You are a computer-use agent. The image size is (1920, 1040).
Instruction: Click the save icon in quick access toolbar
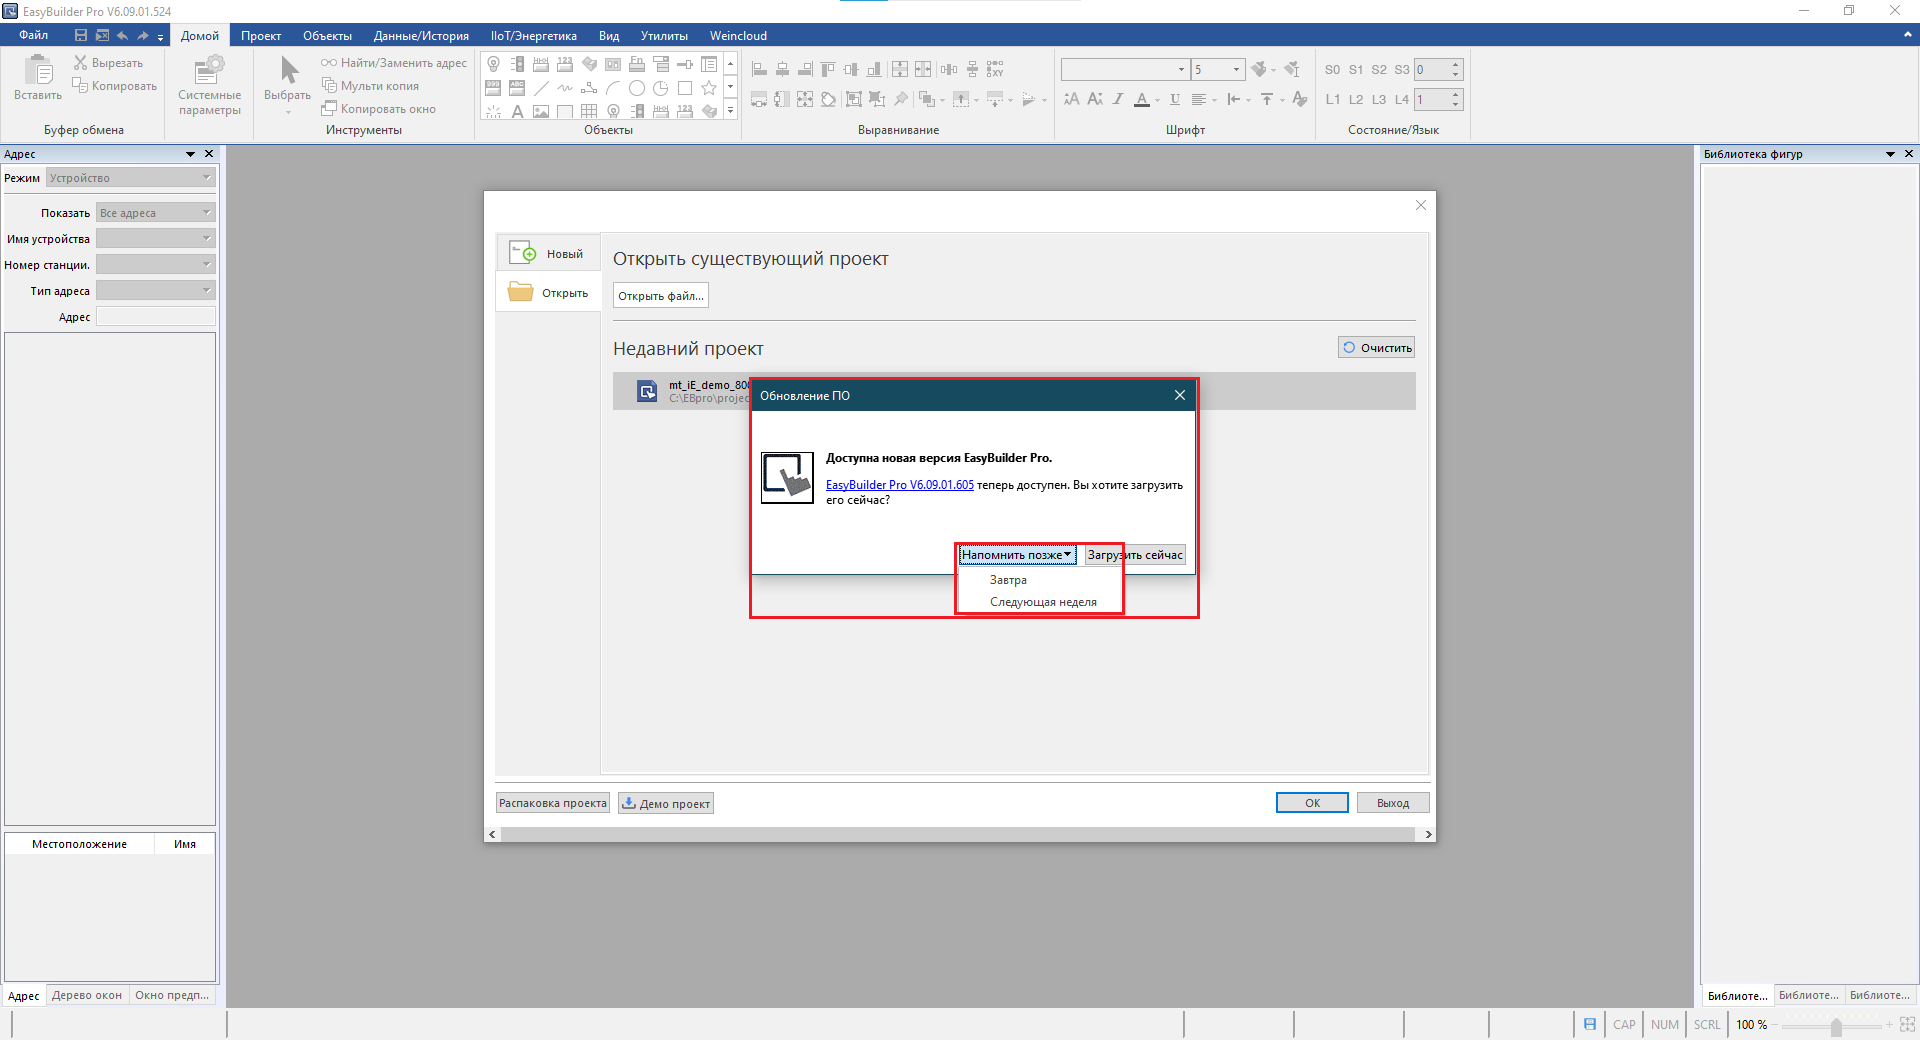click(81, 35)
